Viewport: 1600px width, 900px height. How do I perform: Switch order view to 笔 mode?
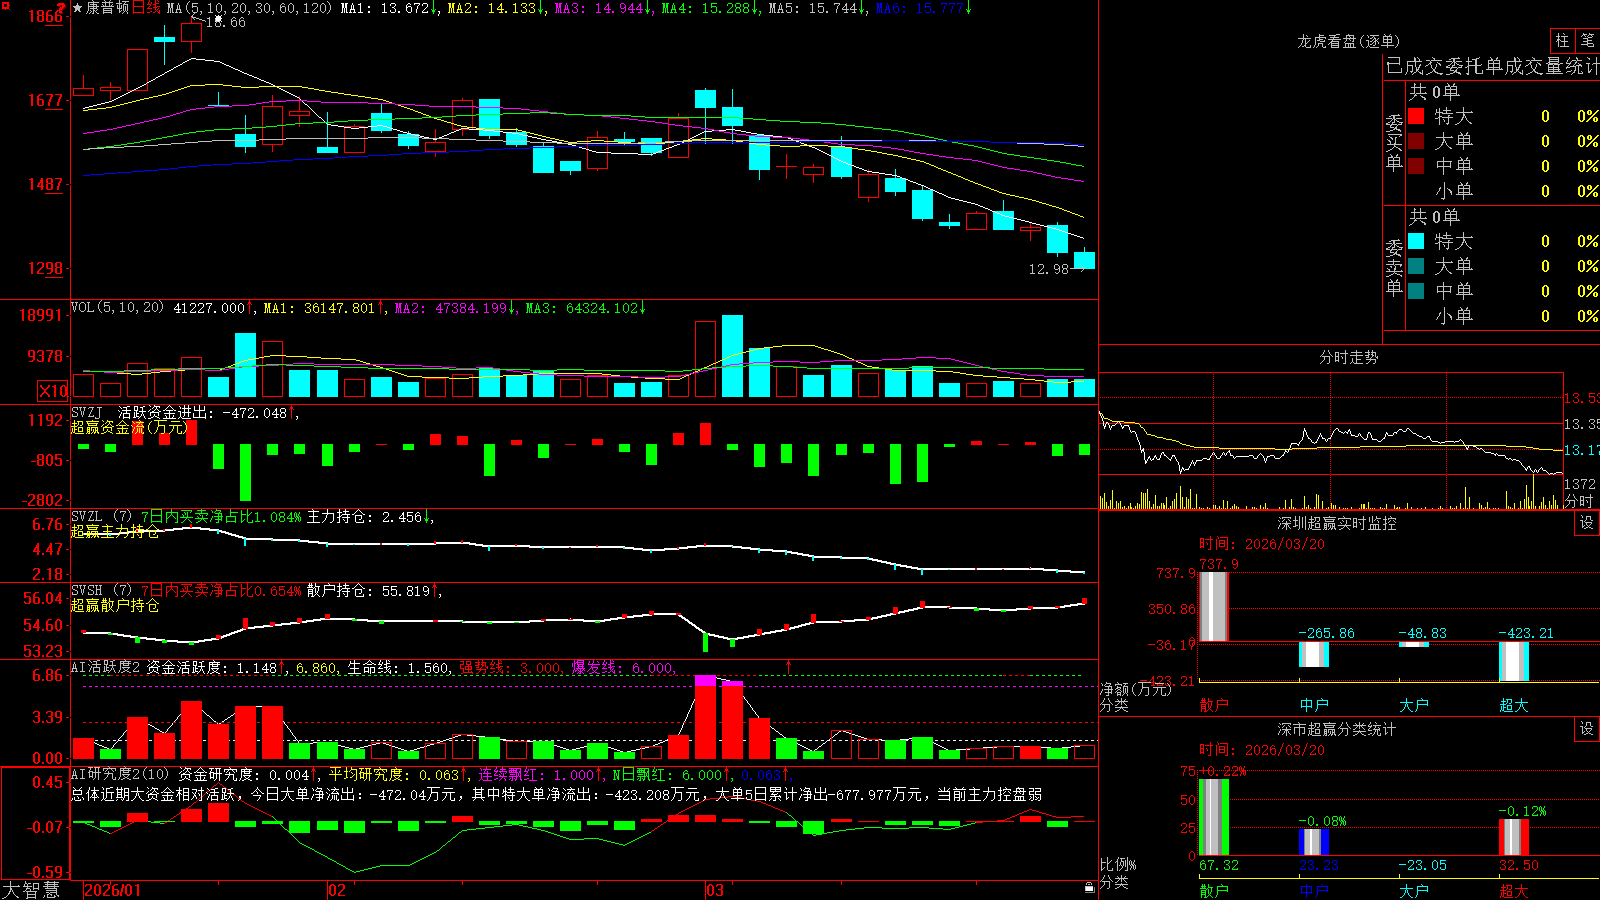1587,41
